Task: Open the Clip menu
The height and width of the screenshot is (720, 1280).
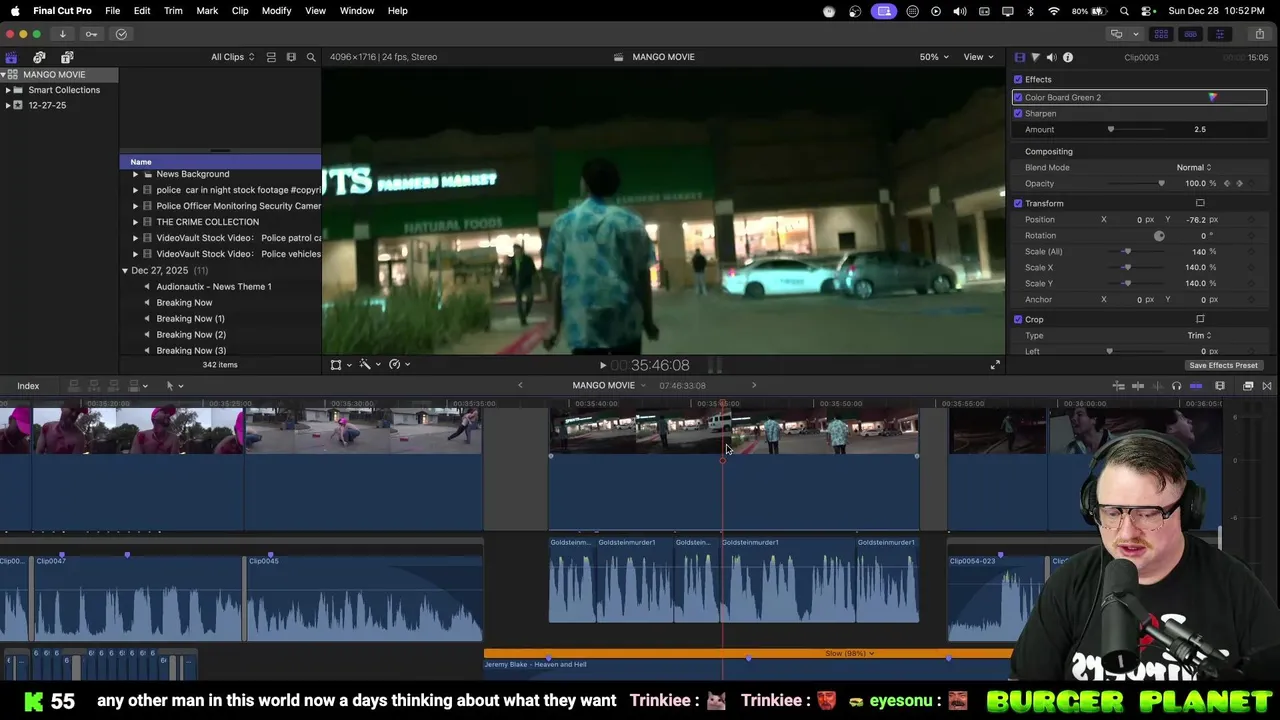Action: click(x=240, y=11)
